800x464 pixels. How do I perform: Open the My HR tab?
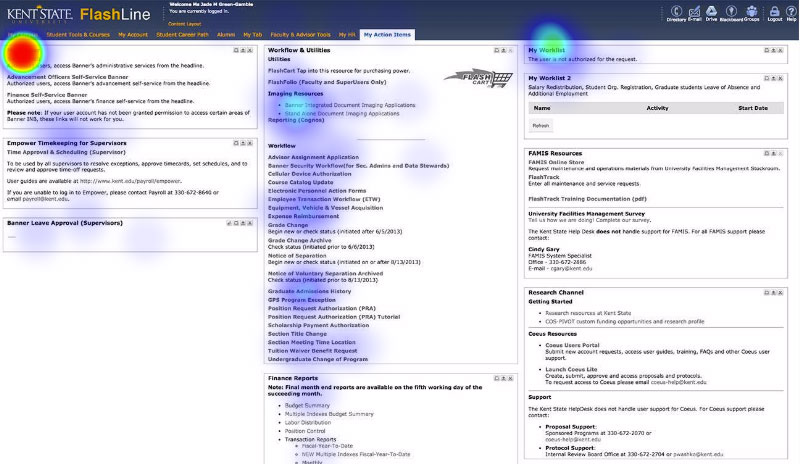347,35
